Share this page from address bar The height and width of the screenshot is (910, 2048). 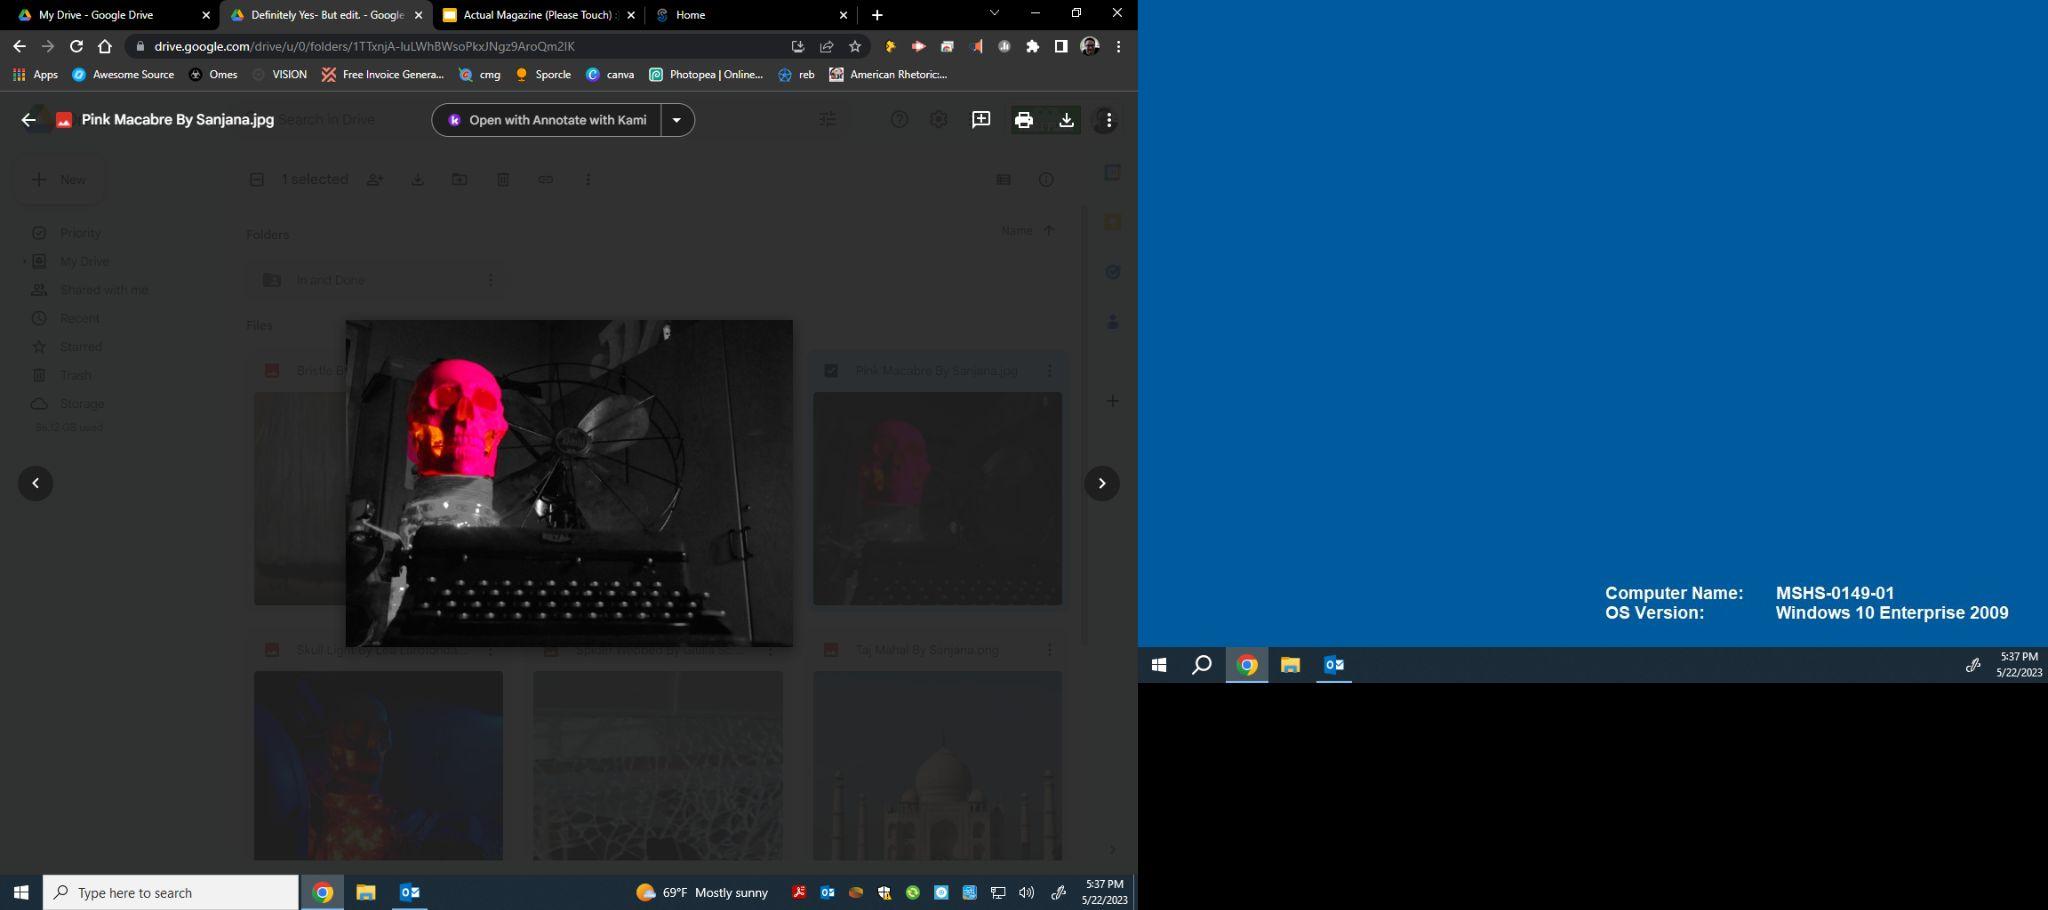pyautogui.click(x=826, y=46)
